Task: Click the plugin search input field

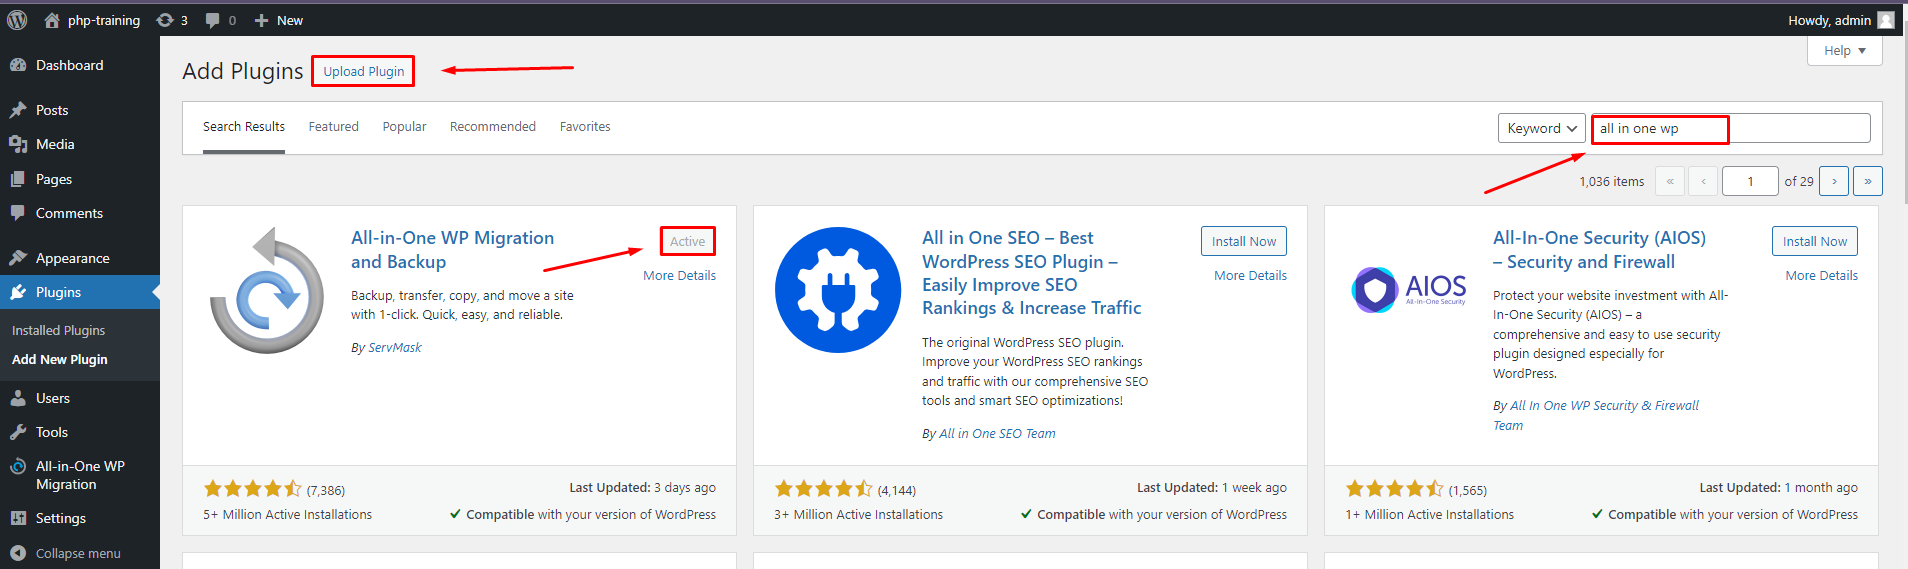Action: point(1730,128)
